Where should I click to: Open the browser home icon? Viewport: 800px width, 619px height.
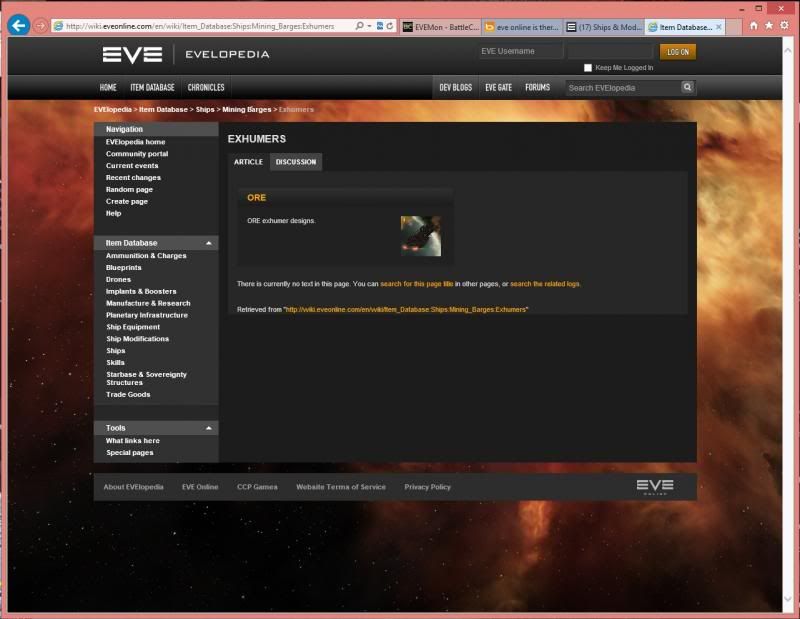753,26
